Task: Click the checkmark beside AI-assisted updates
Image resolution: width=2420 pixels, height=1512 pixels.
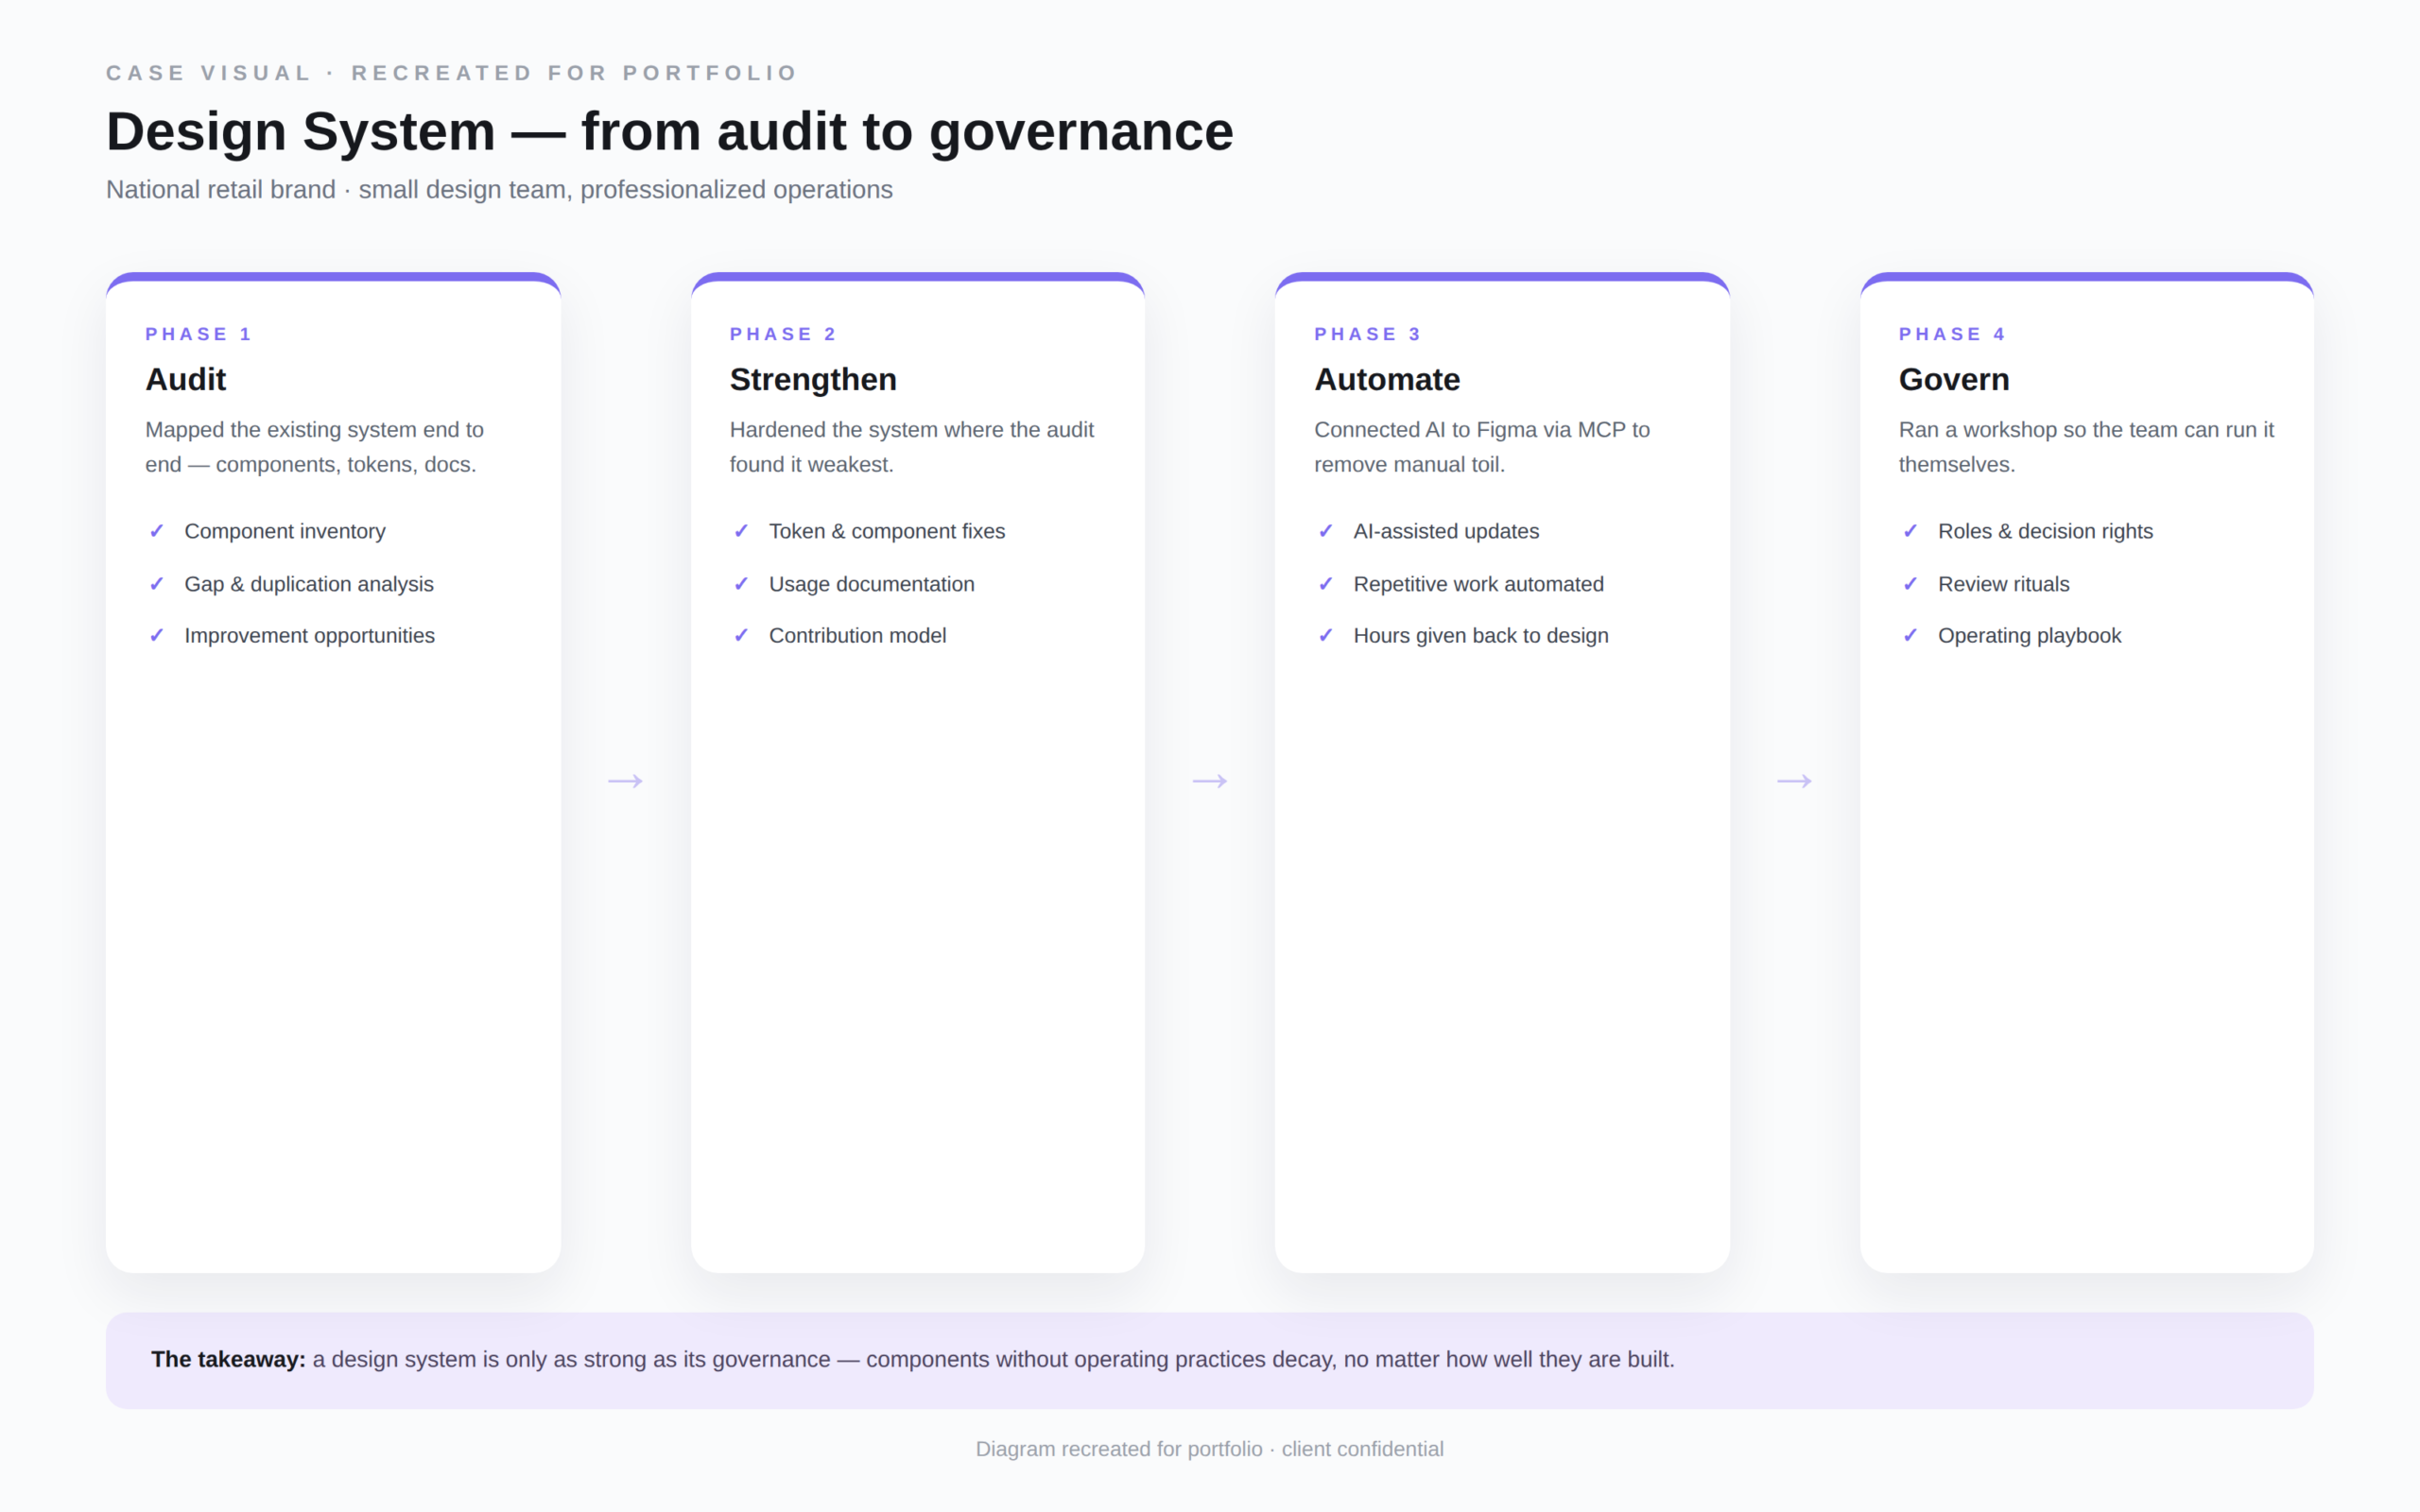Action: (x=1326, y=531)
